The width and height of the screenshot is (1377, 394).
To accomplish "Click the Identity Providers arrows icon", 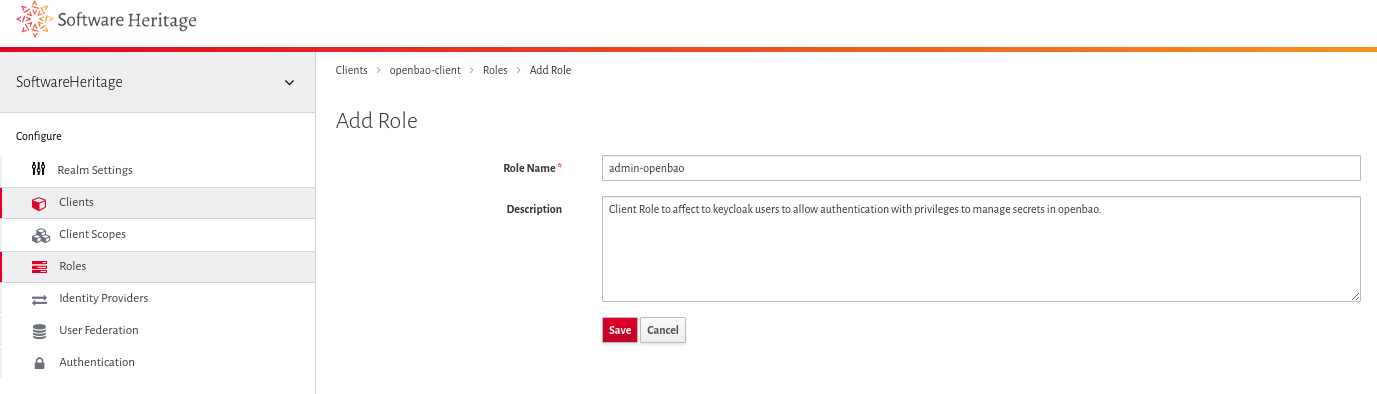I will point(40,299).
